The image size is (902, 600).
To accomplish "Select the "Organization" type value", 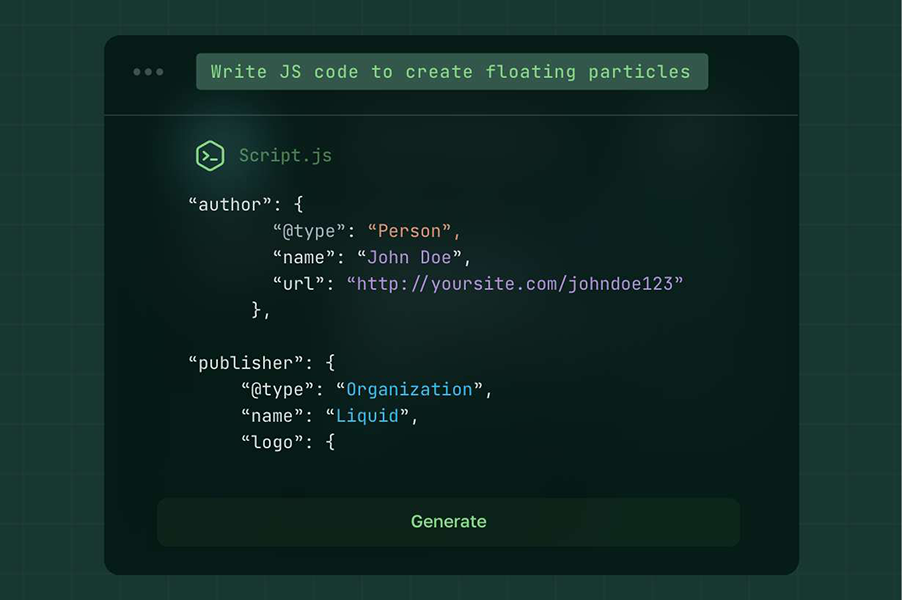I will pos(409,389).
